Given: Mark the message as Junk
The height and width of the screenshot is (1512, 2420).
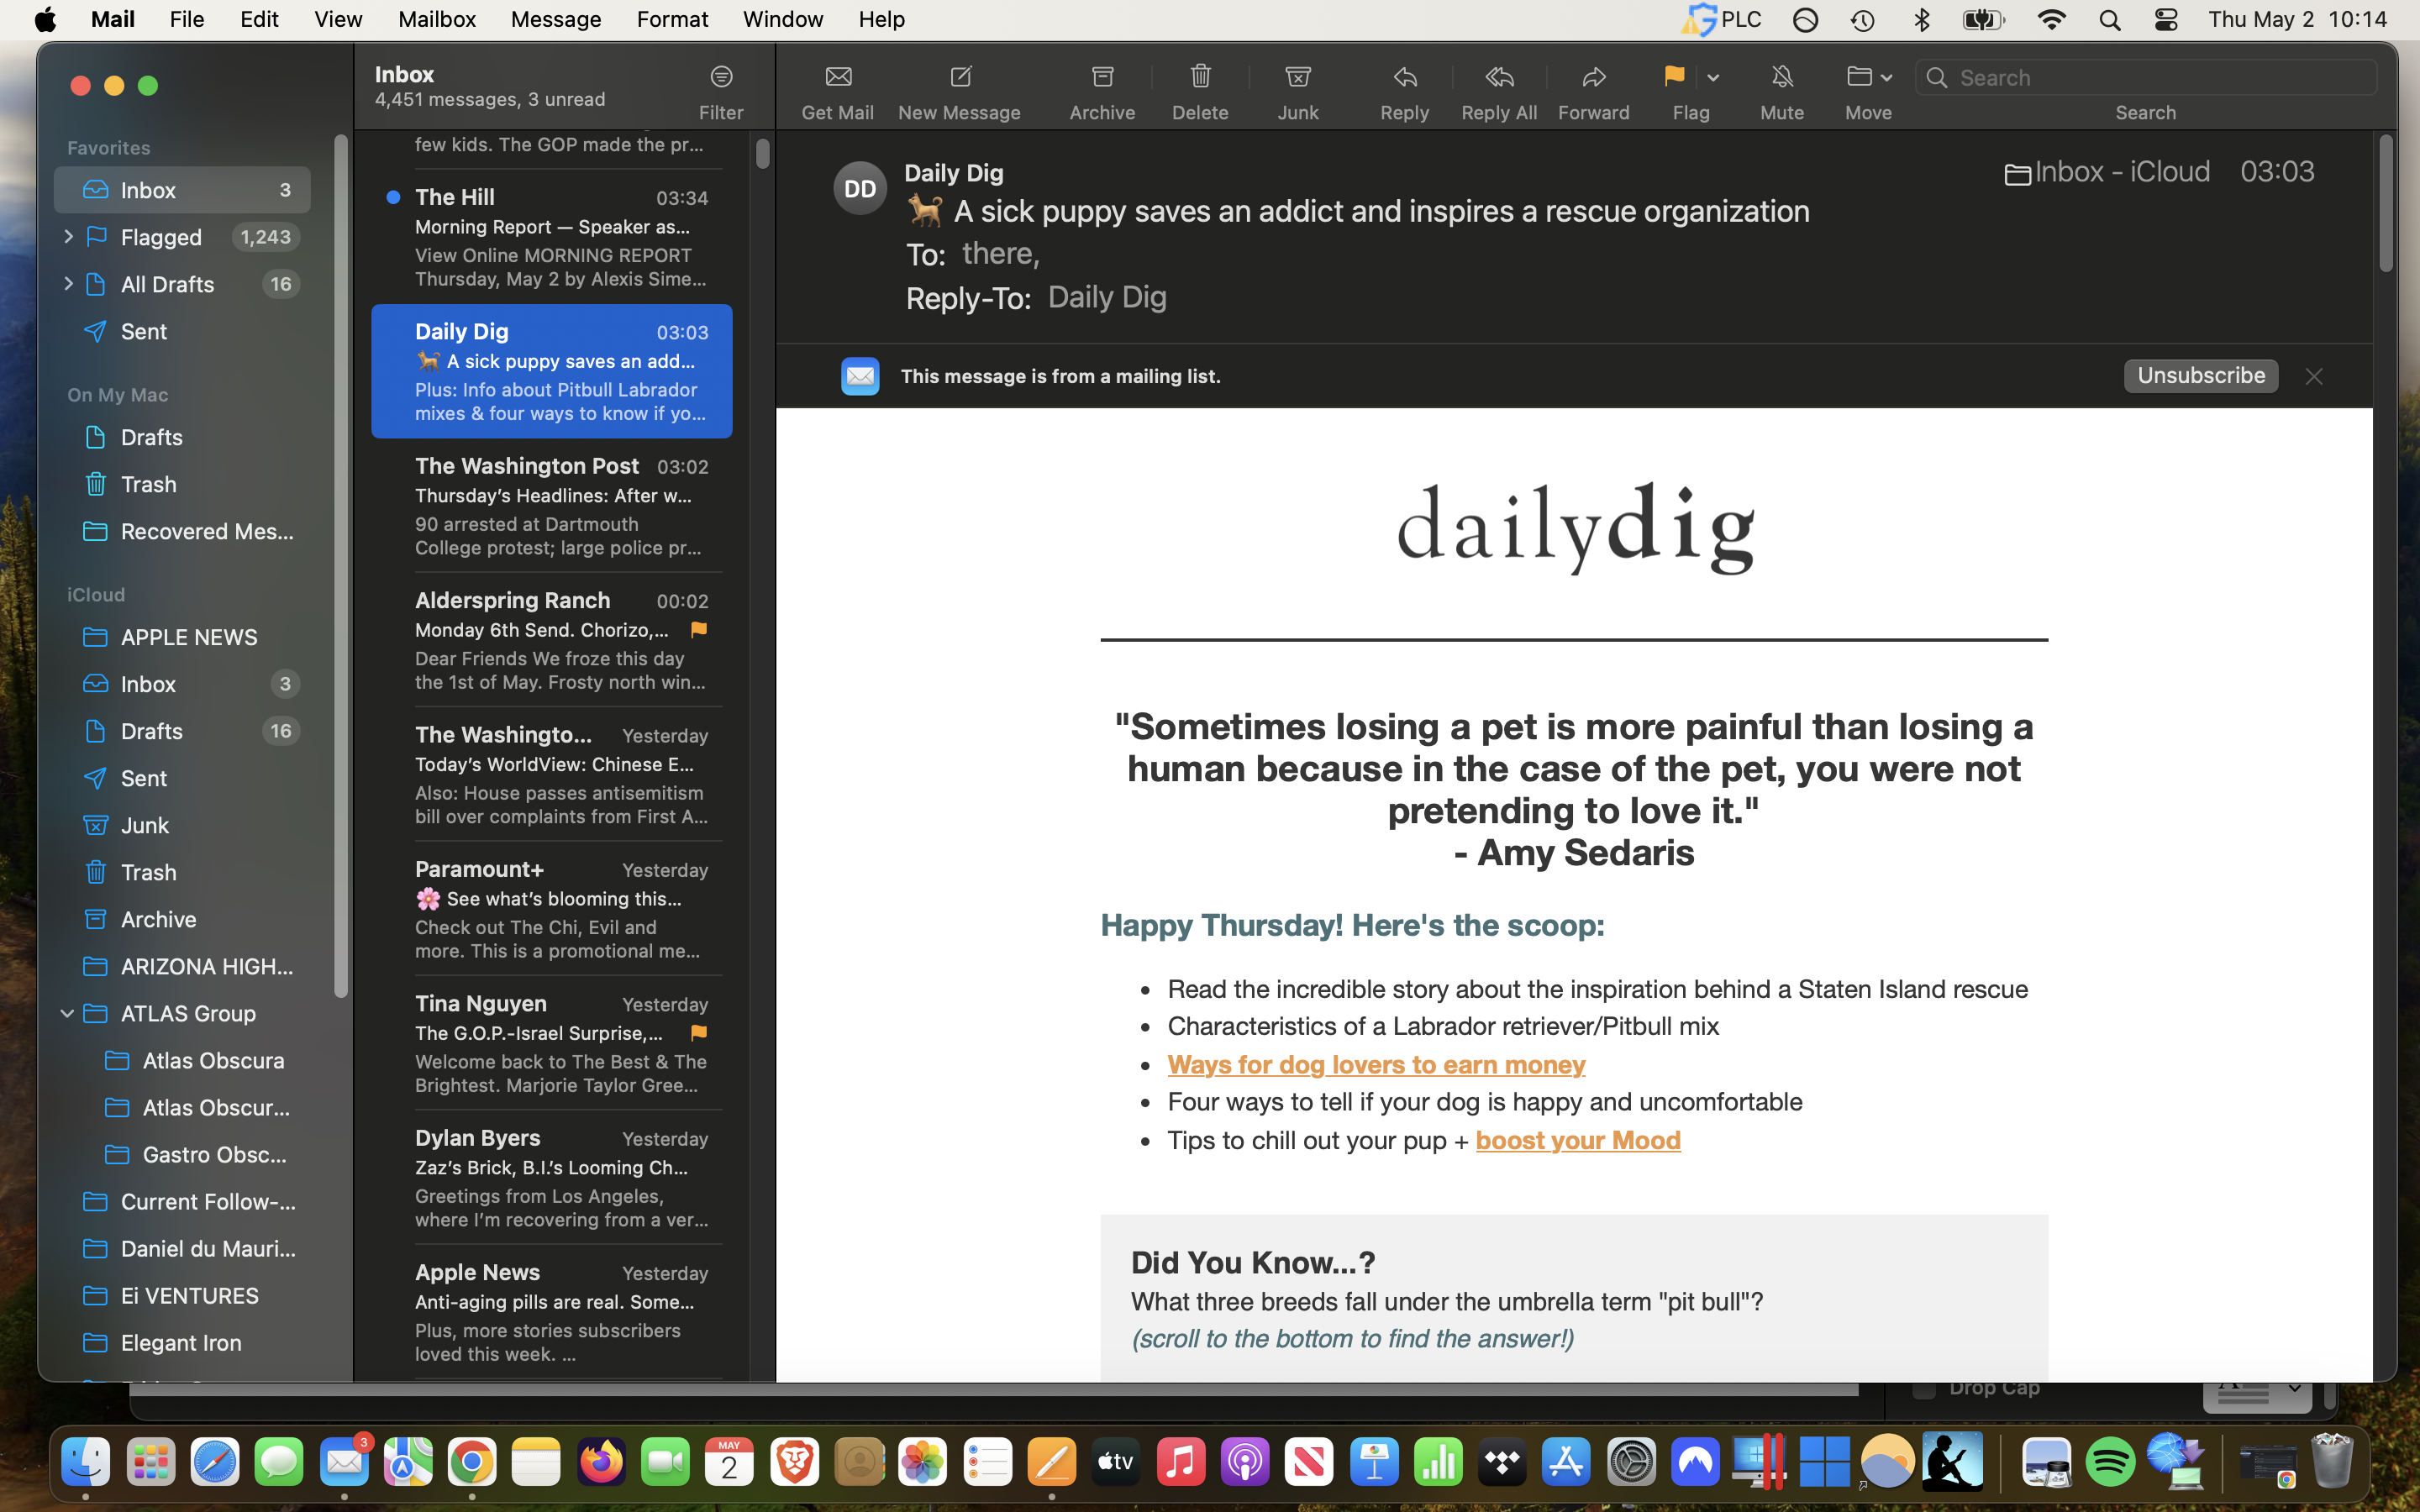Looking at the screenshot, I should point(1297,77).
